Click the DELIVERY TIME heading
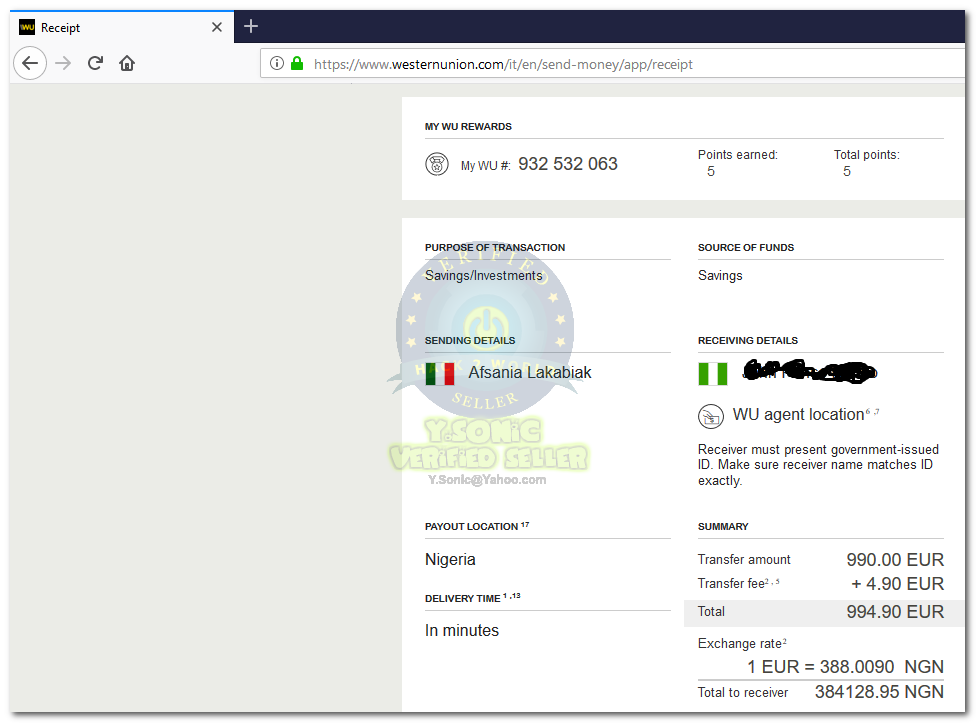 coord(472,598)
